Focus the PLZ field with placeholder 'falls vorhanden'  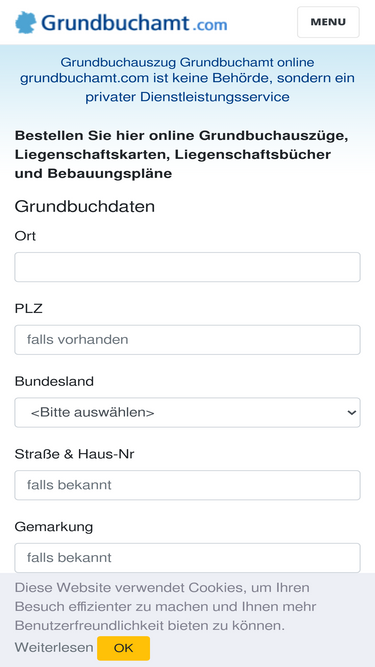[188, 340]
